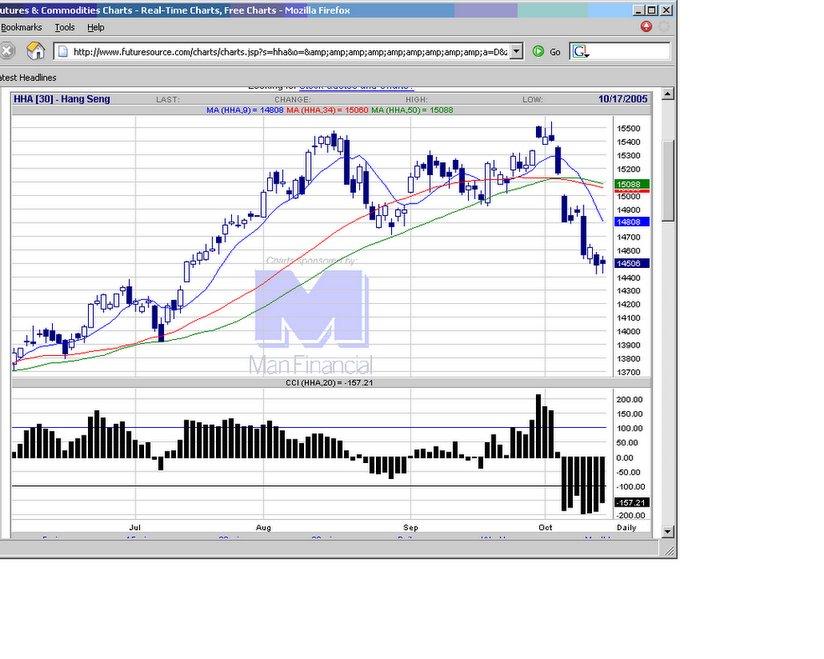
Task: Click the green 15088 price marker
Action: point(632,184)
